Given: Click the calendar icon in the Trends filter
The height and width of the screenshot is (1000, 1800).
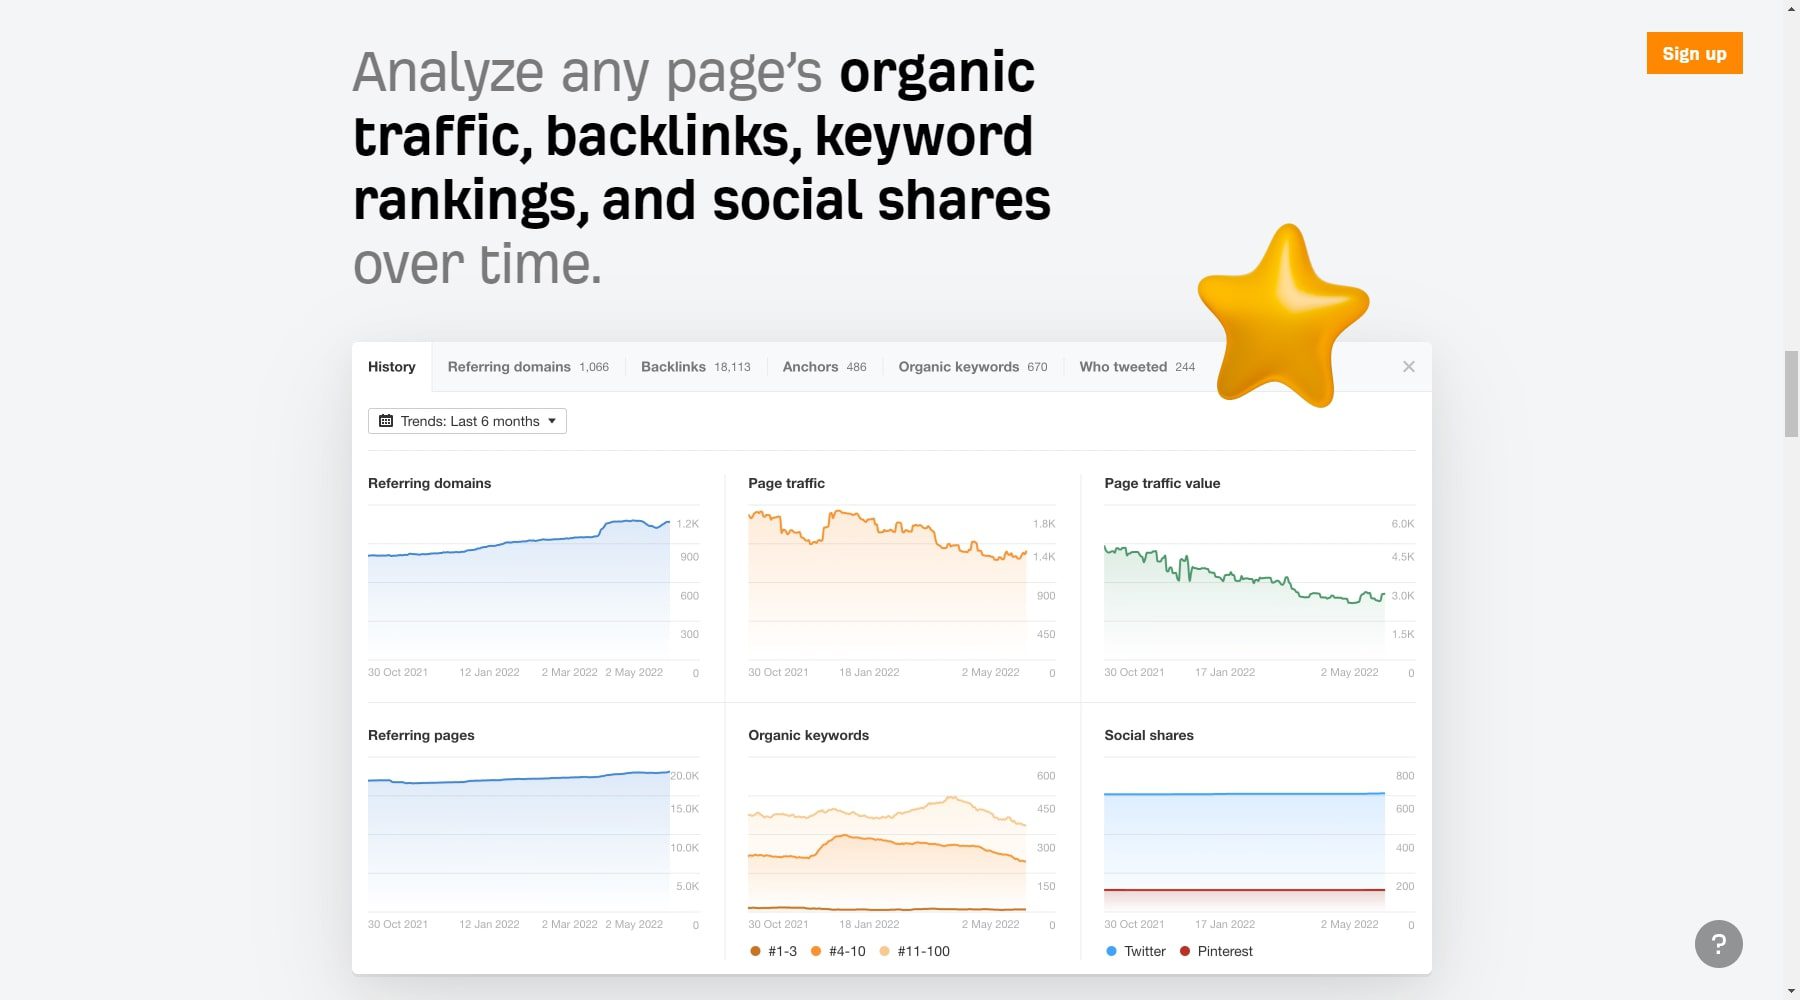Looking at the screenshot, I should (386, 420).
